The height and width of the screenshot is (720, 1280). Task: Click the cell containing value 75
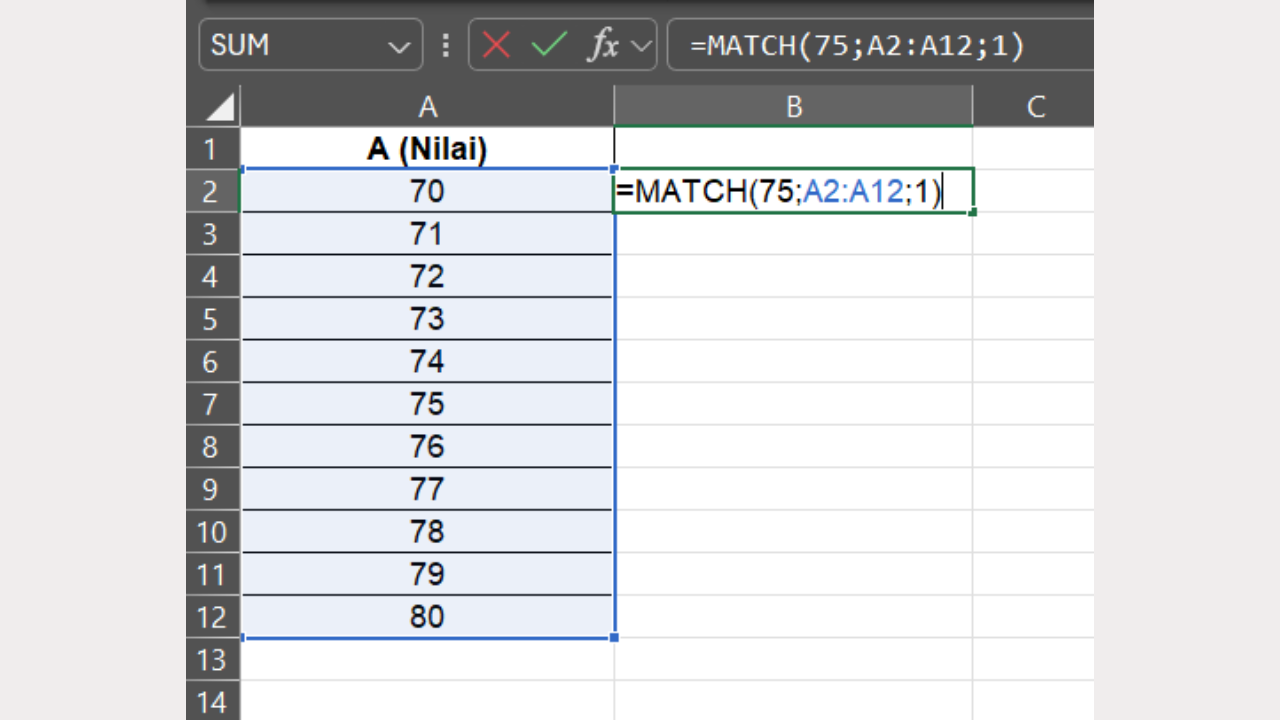pos(427,404)
